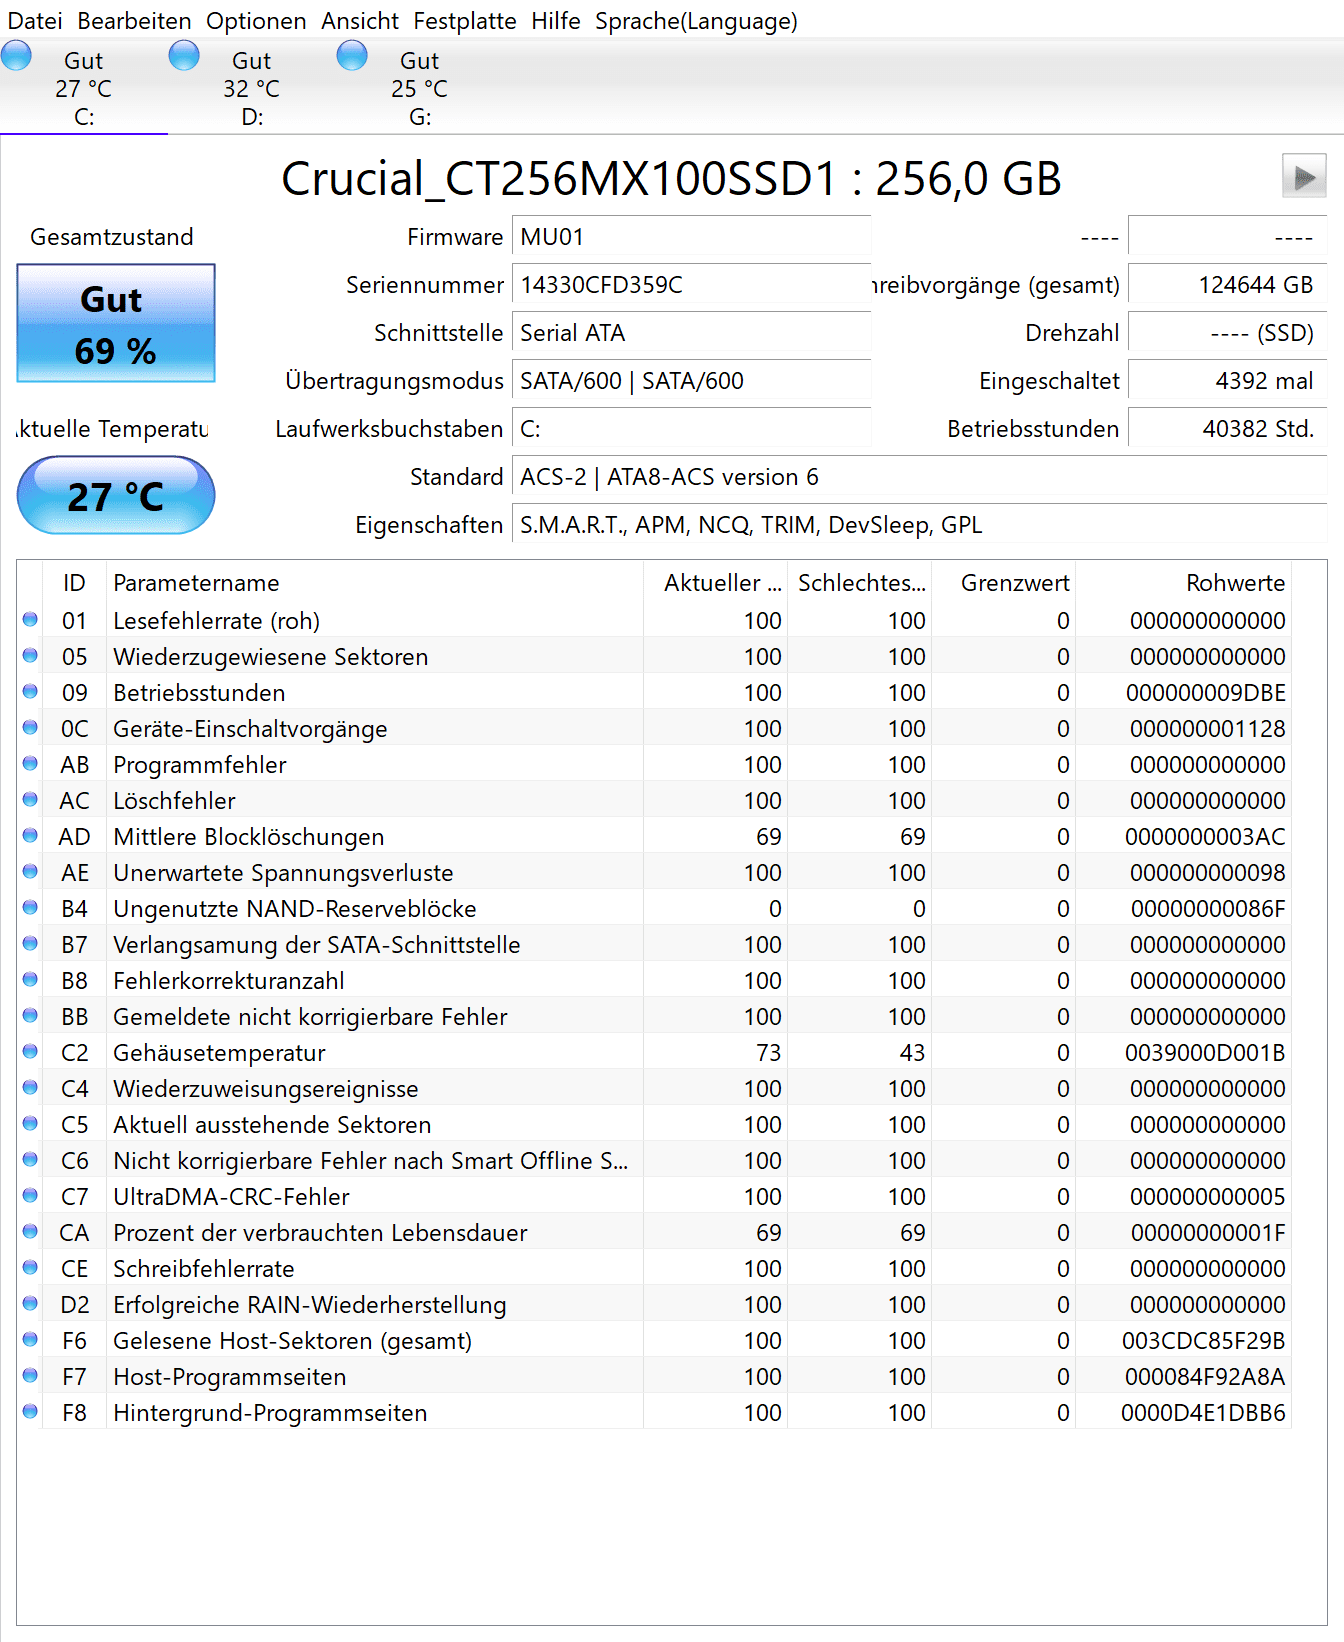1344x1642 pixels.
Task: Click the Rohwerte column header
Action: tap(1183, 583)
